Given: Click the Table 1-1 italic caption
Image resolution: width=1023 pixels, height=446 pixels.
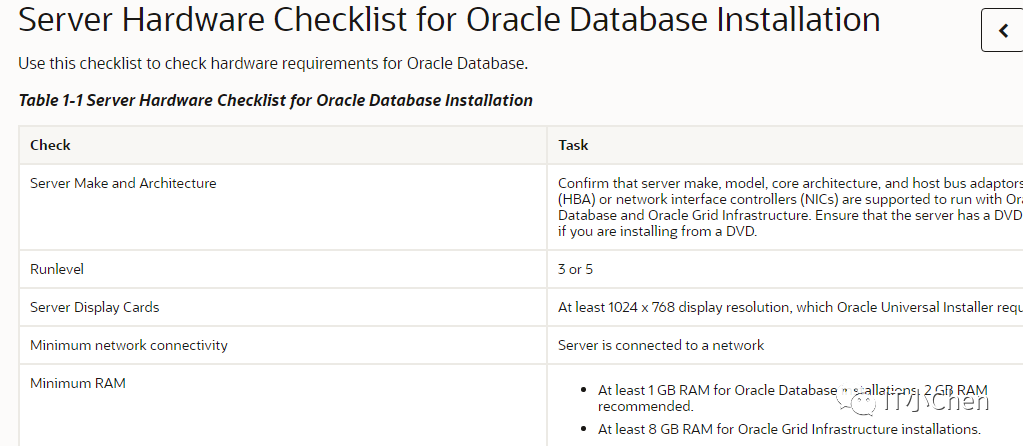Looking at the screenshot, I should coord(275,100).
